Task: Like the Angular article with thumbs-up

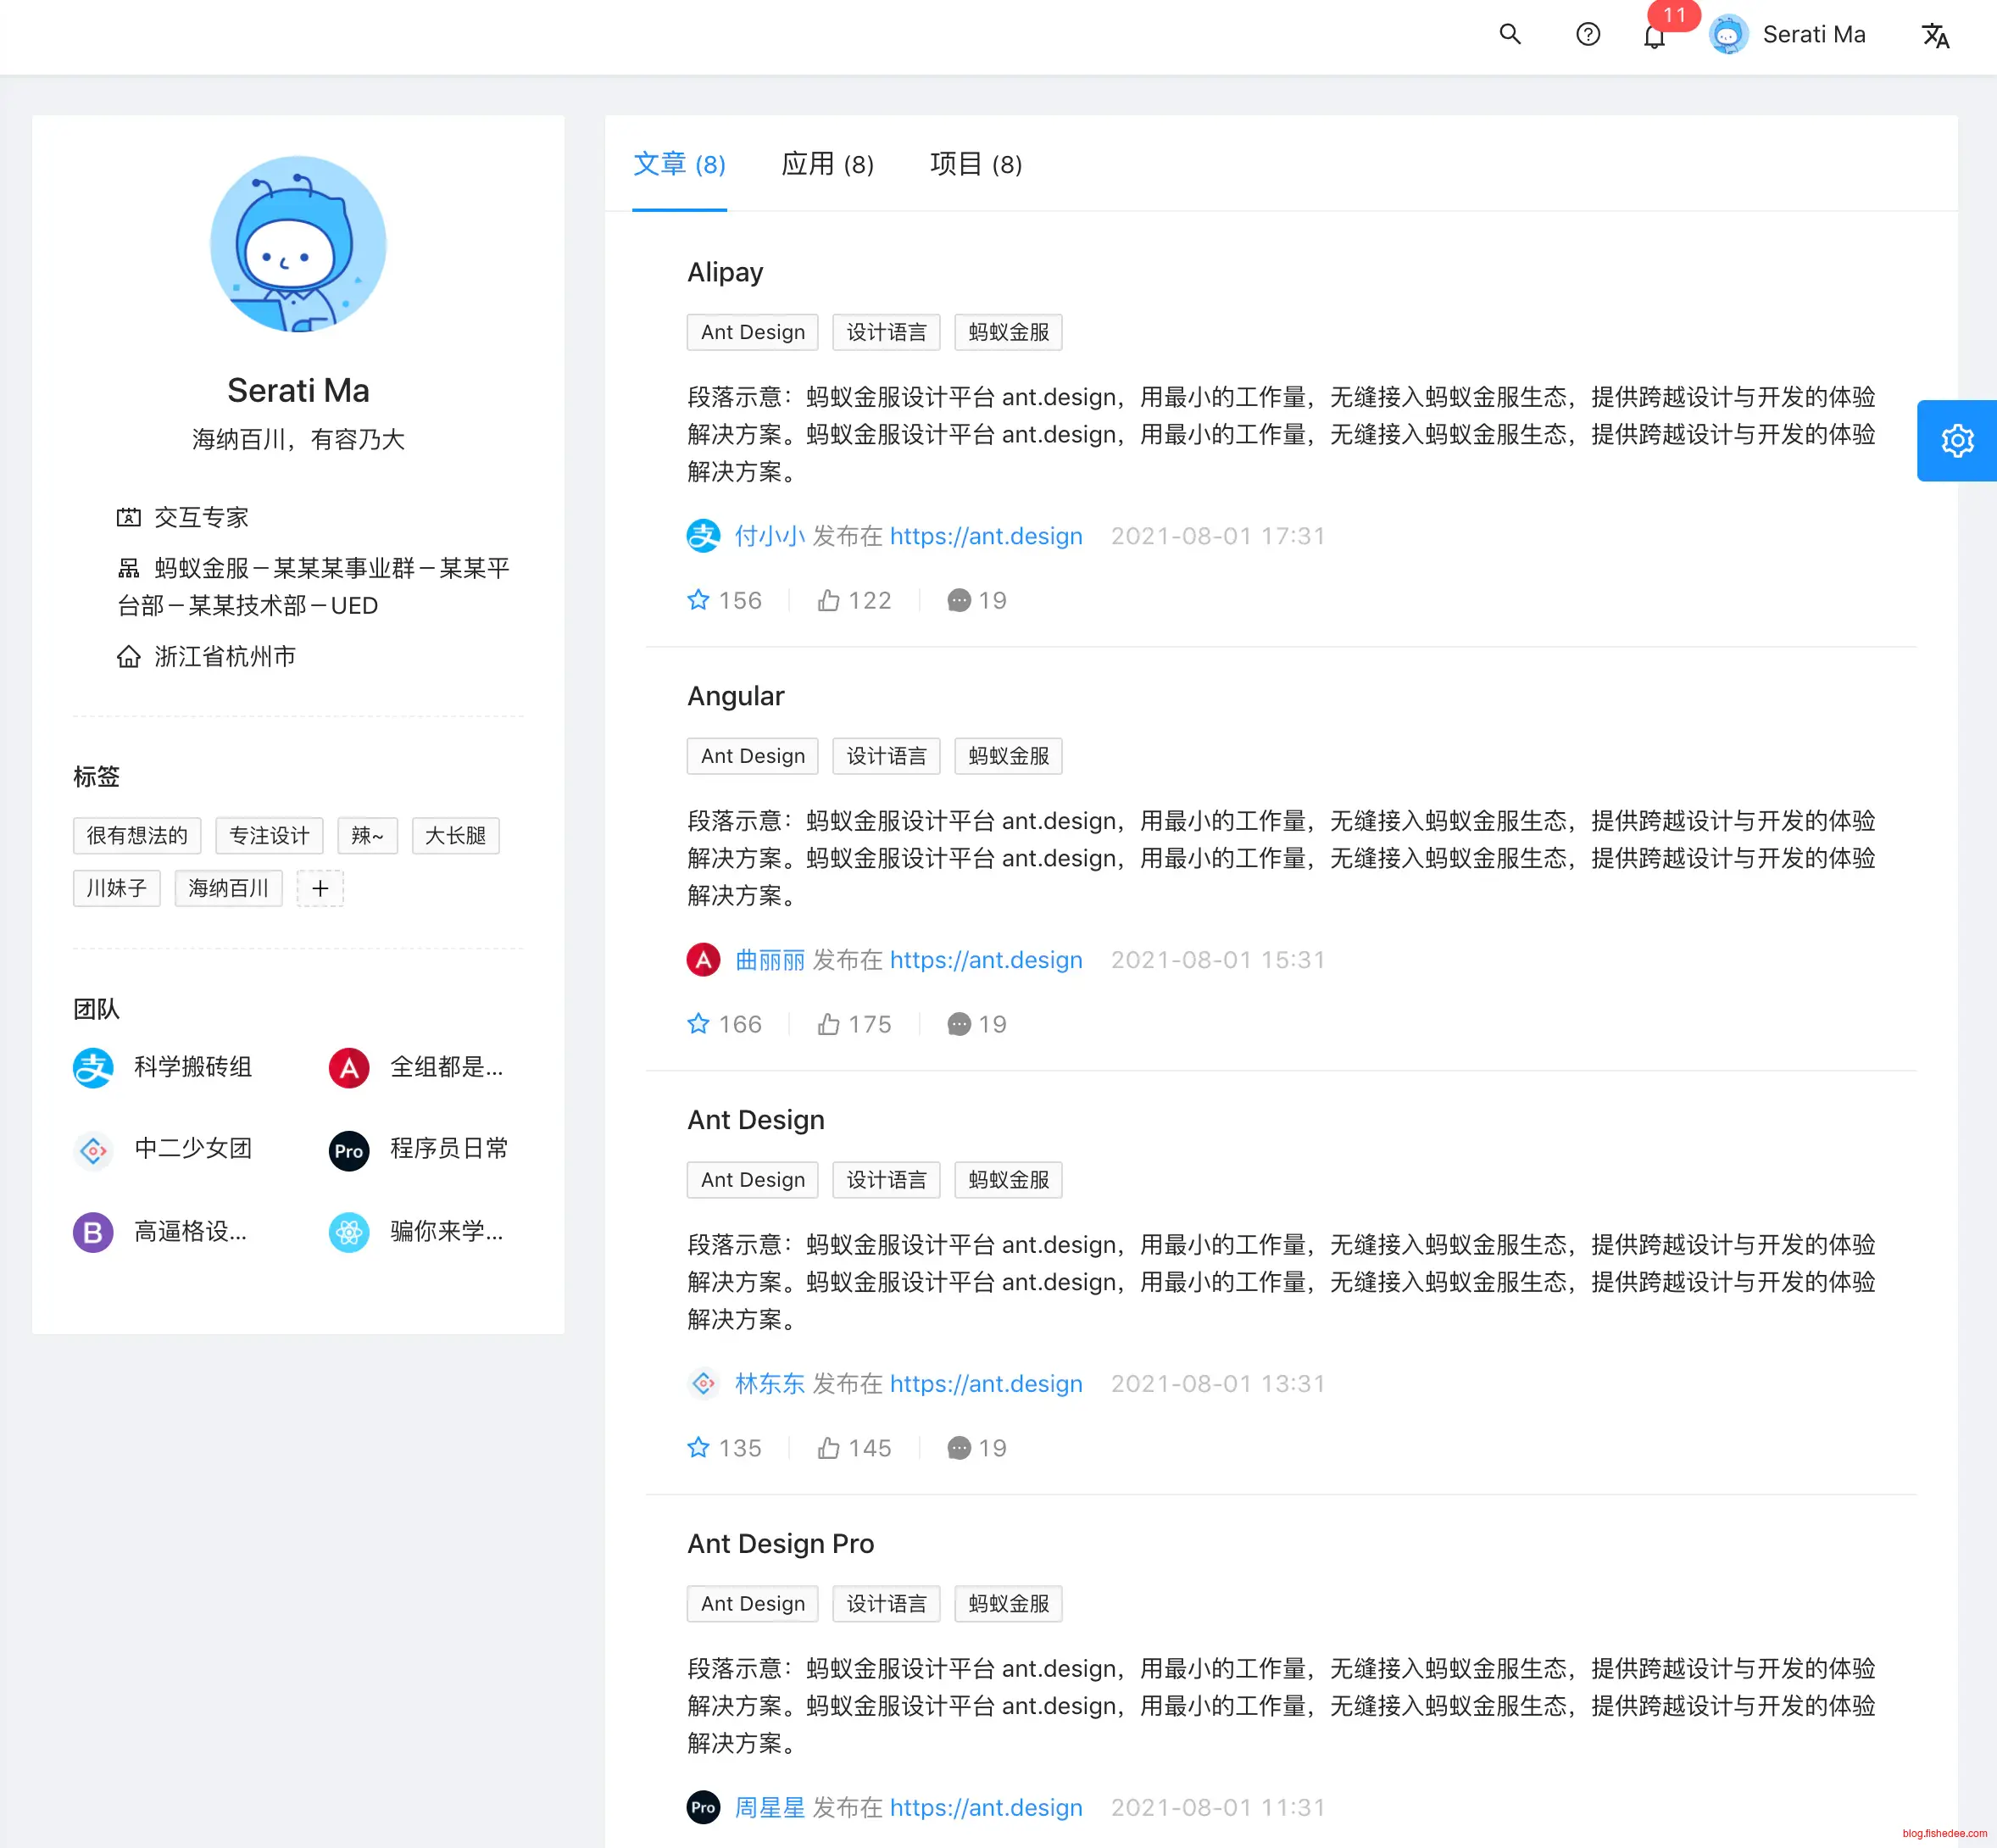Action: pos(828,1024)
